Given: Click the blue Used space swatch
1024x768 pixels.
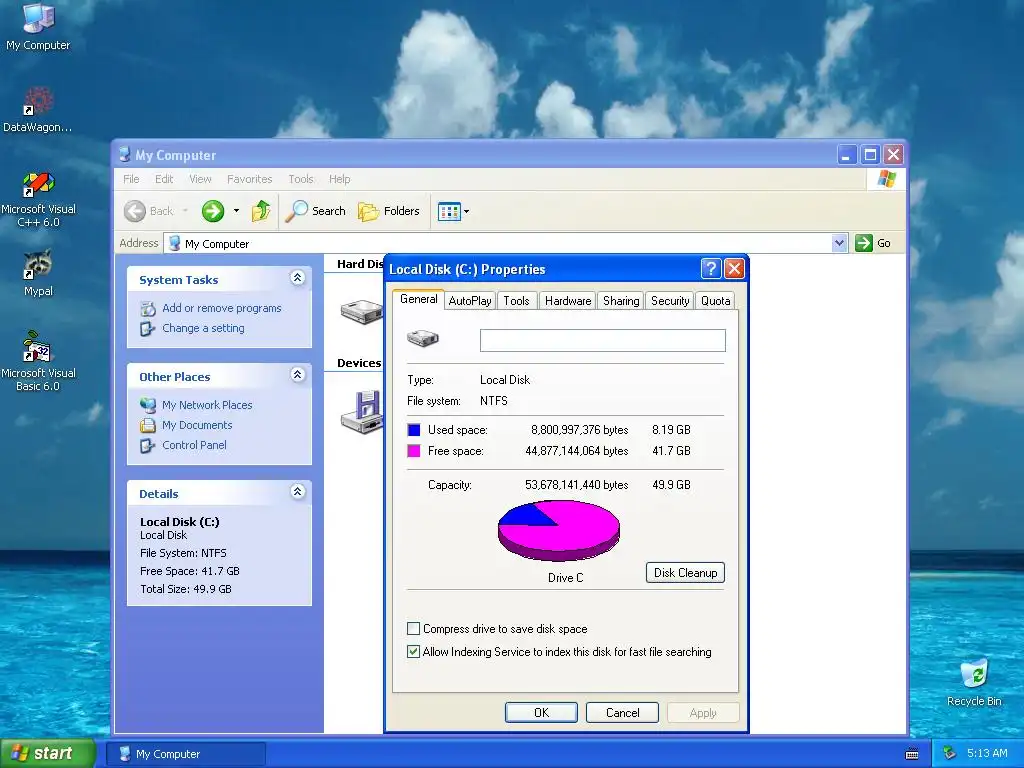Looking at the screenshot, I should (x=413, y=430).
